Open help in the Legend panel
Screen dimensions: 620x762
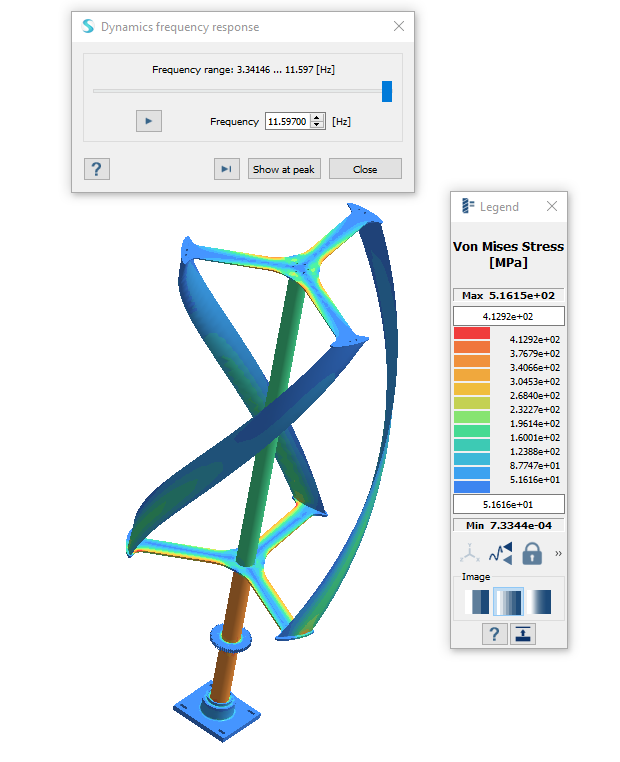click(494, 633)
